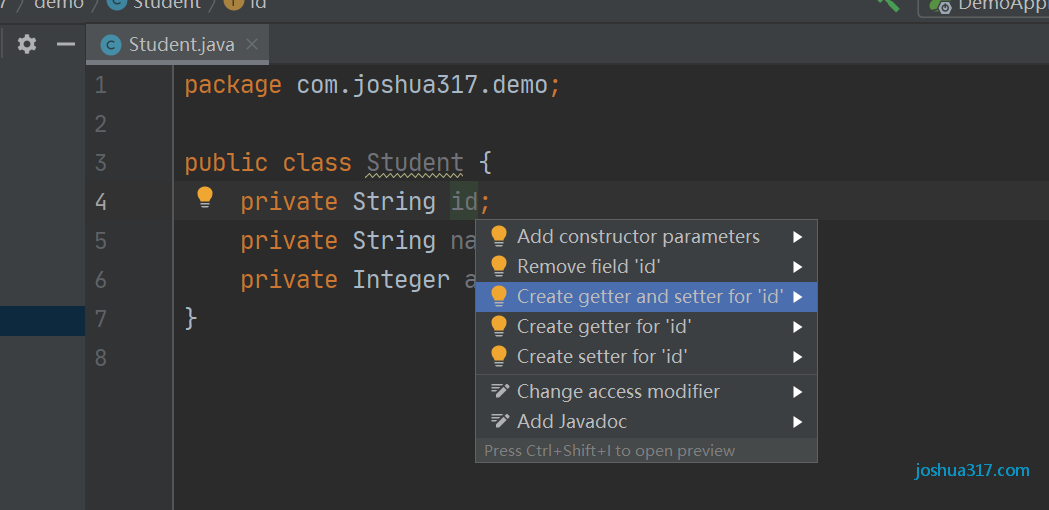1049x510 pixels.
Task: Click pencil icon beside 'Add Javadoc'
Action: tap(500, 421)
